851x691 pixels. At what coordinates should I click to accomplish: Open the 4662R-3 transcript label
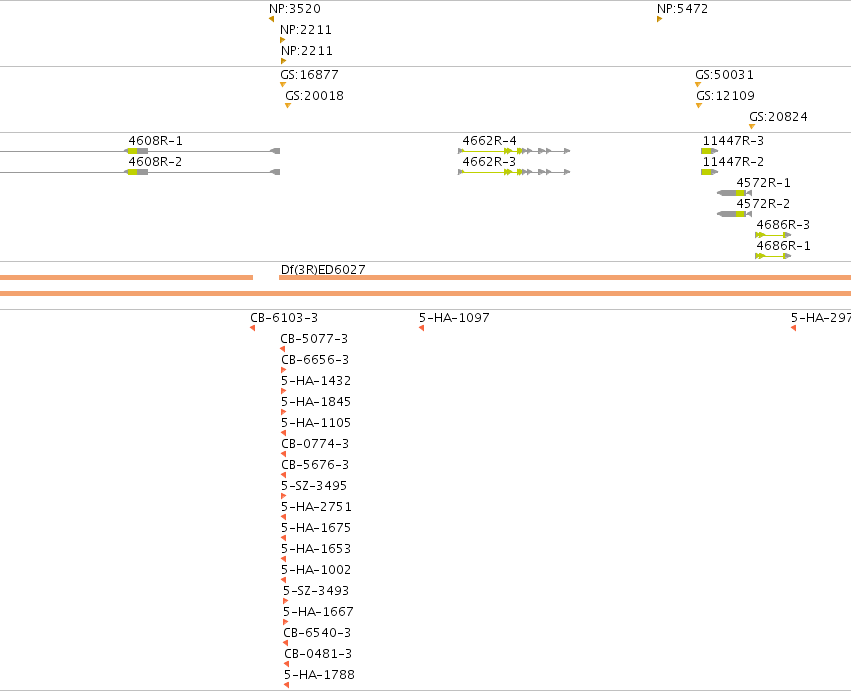489,162
